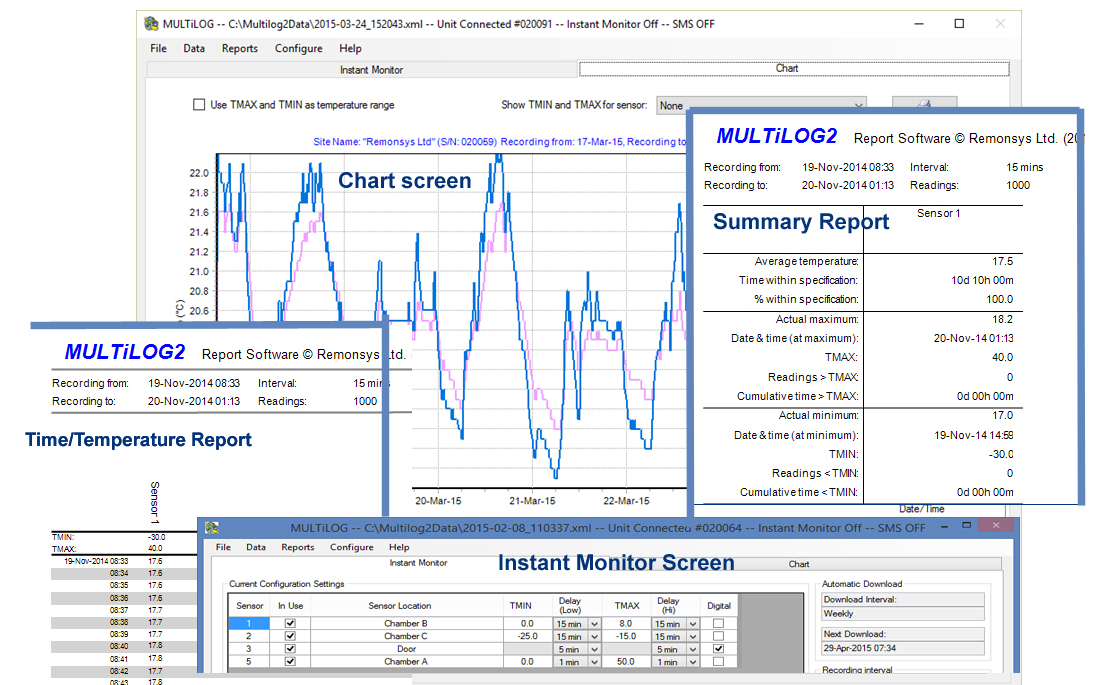The width and height of the screenshot is (1108, 685).
Task: Open Reports menu in Instant Monitor Screen window
Action: 297,547
